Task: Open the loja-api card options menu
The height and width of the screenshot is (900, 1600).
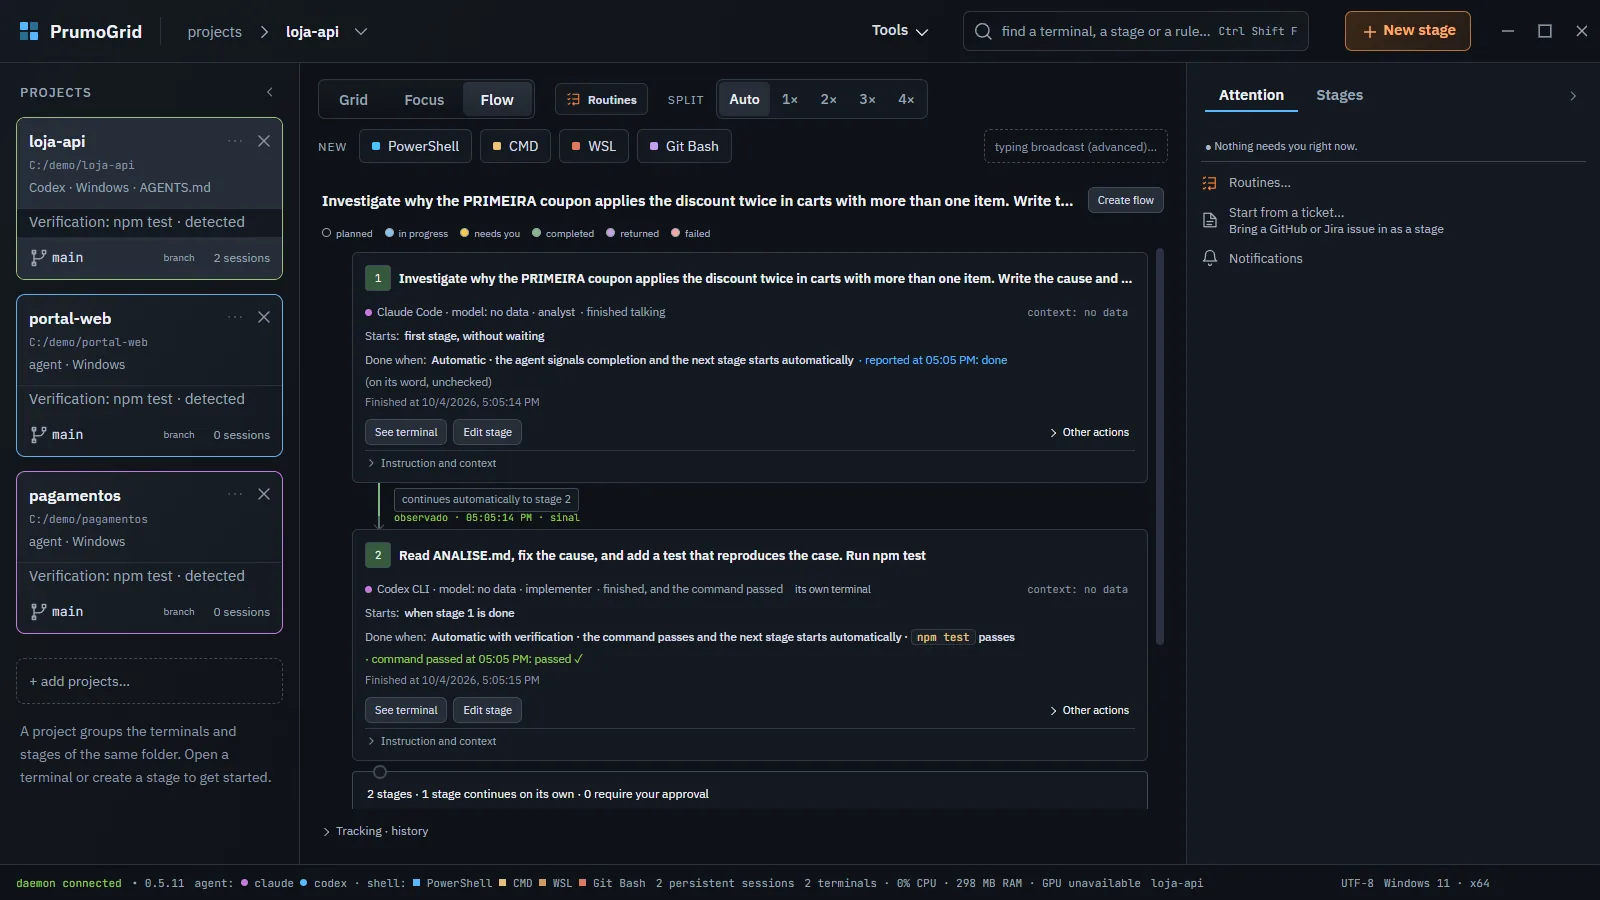Action: pyautogui.click(x=235, y=141)
